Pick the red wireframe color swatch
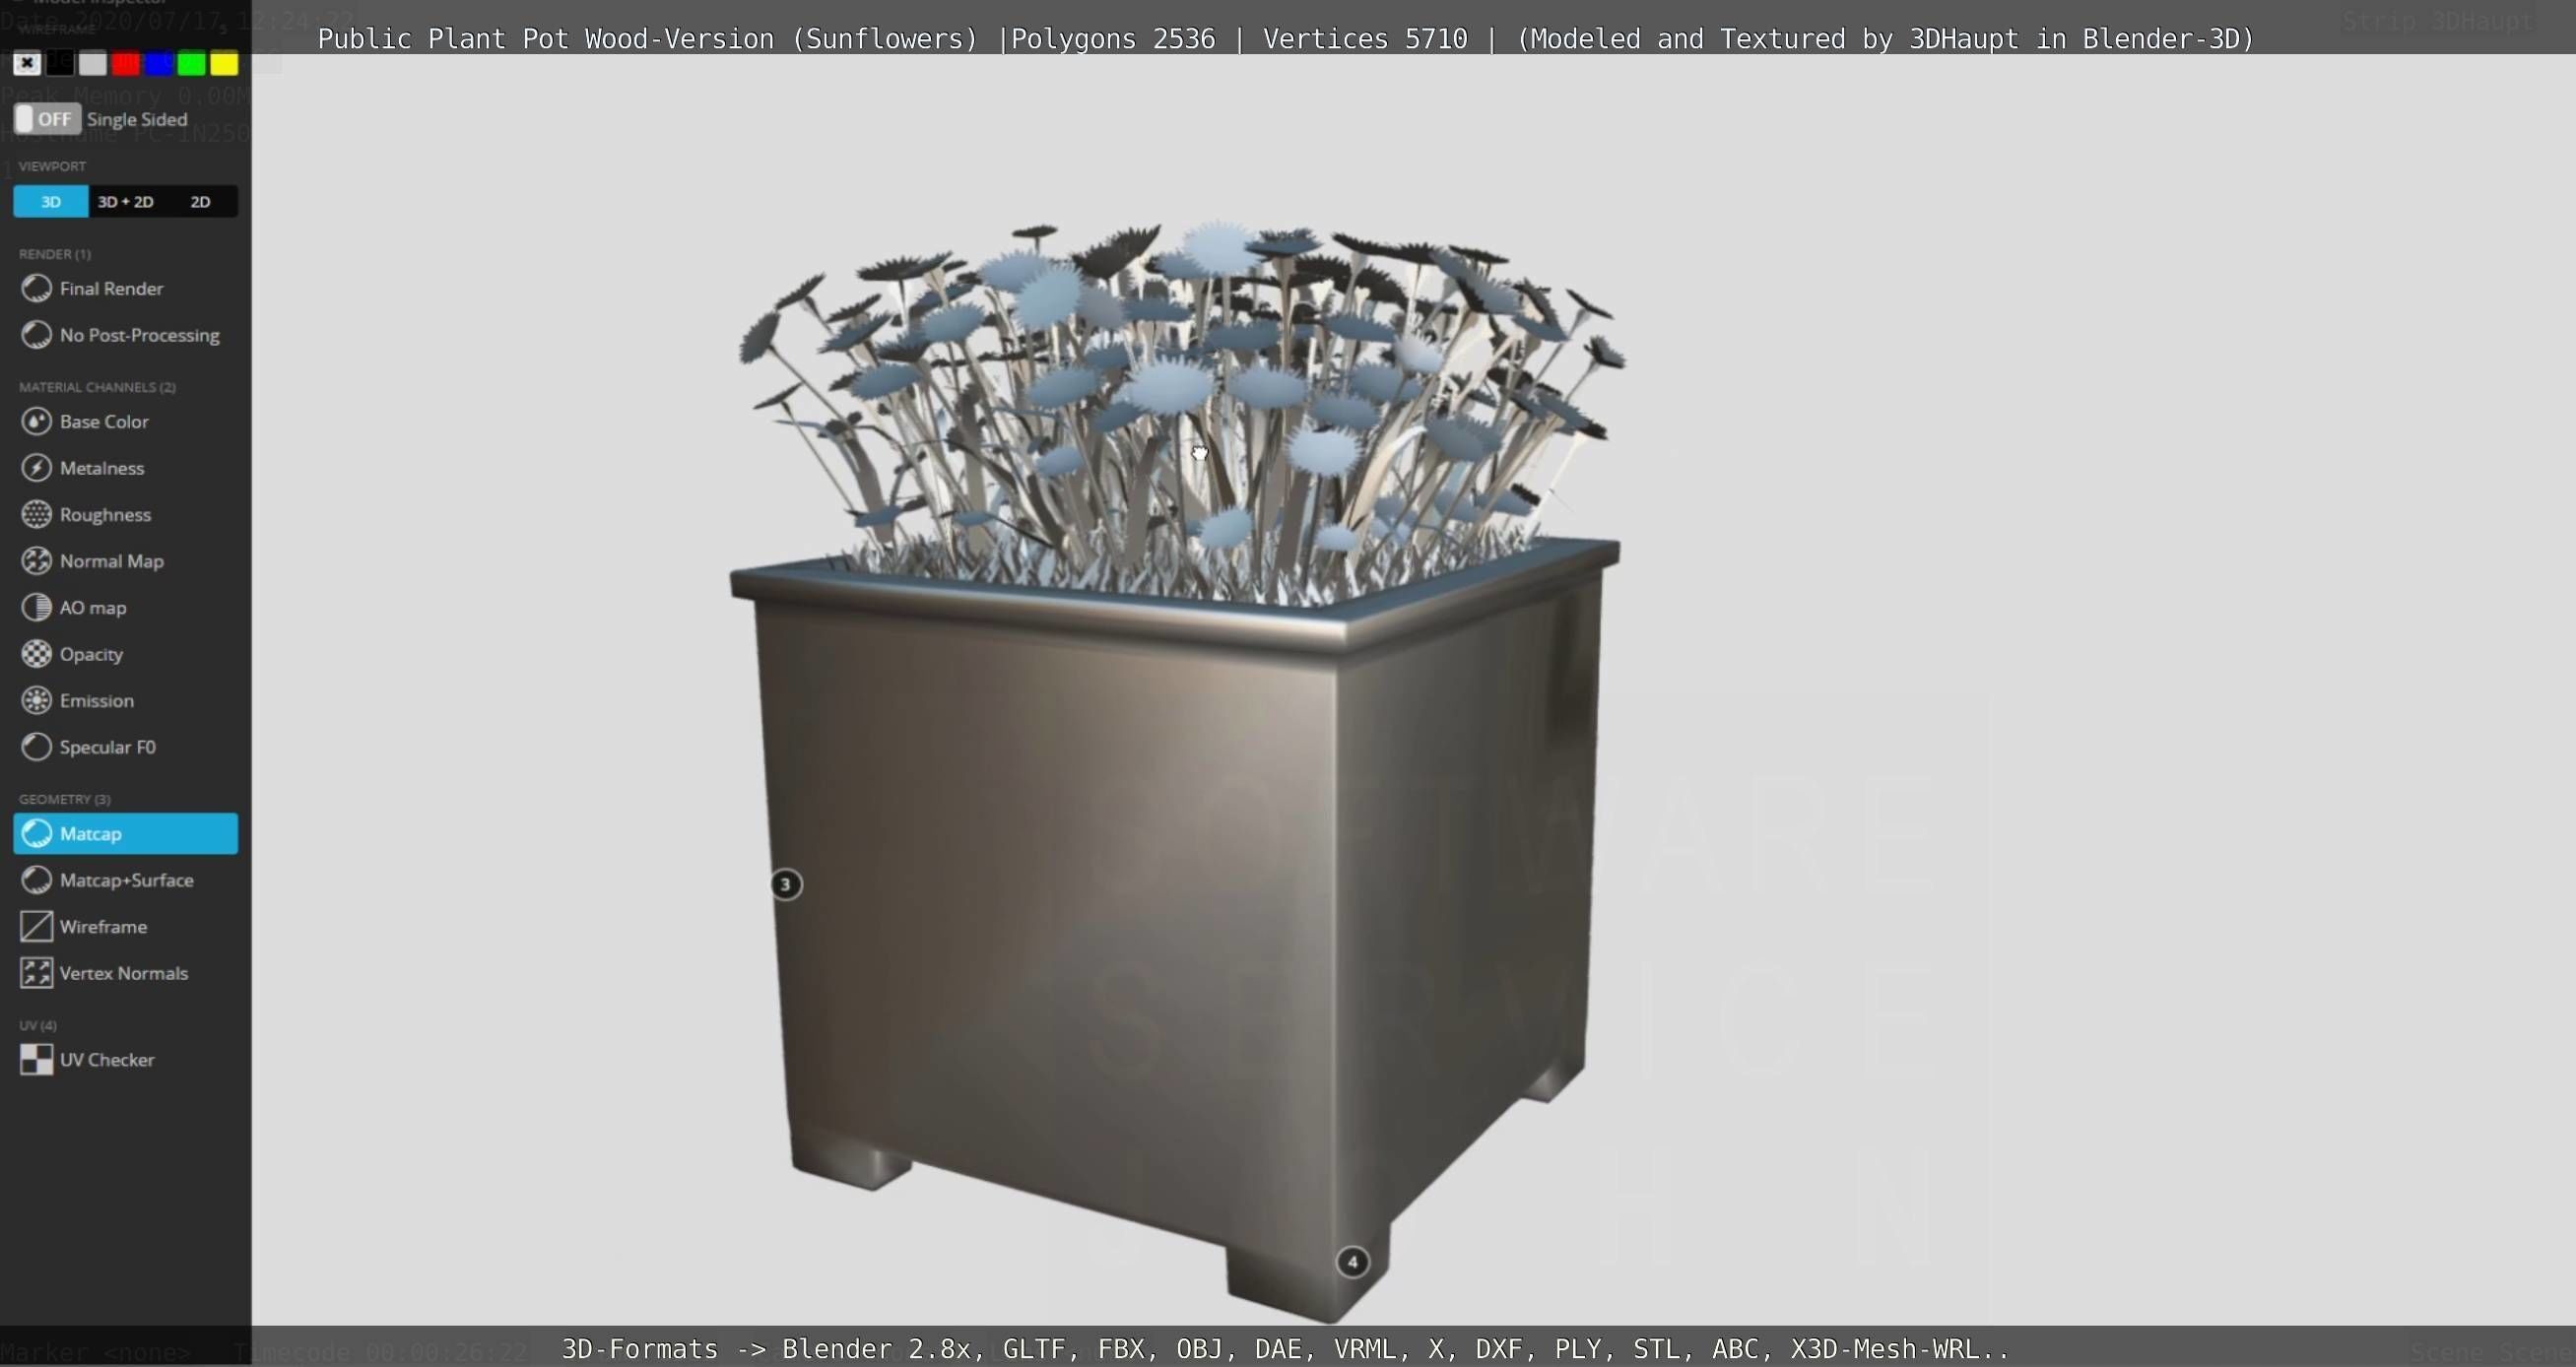This screenshot has height=1367, width=2576. pyautogui.click(x=126, y=64)
